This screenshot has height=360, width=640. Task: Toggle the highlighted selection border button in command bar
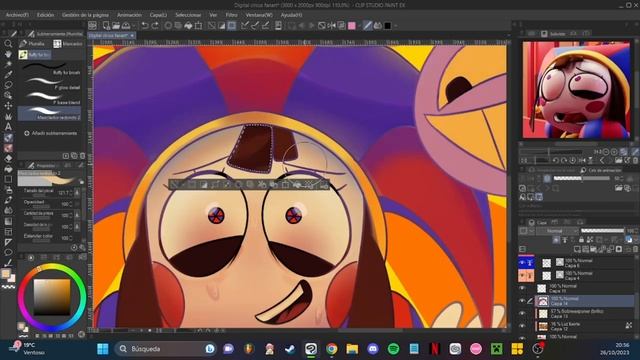point(232,26)
